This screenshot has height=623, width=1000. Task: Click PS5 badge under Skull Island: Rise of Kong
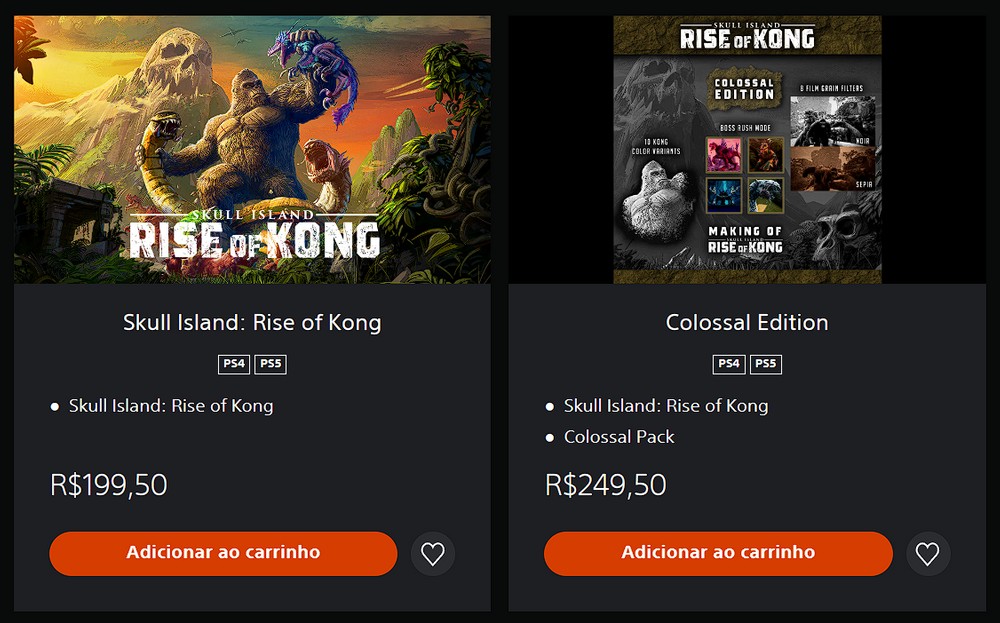click(270, 364)
